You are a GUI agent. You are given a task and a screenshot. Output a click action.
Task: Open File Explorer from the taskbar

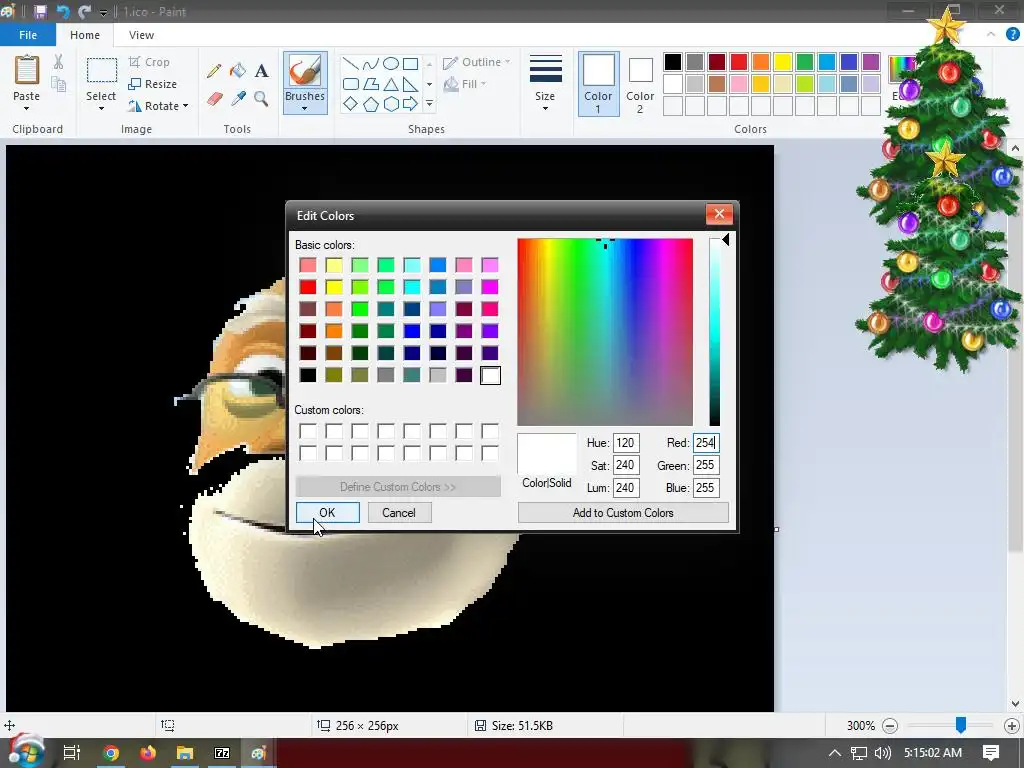point(185,753)
